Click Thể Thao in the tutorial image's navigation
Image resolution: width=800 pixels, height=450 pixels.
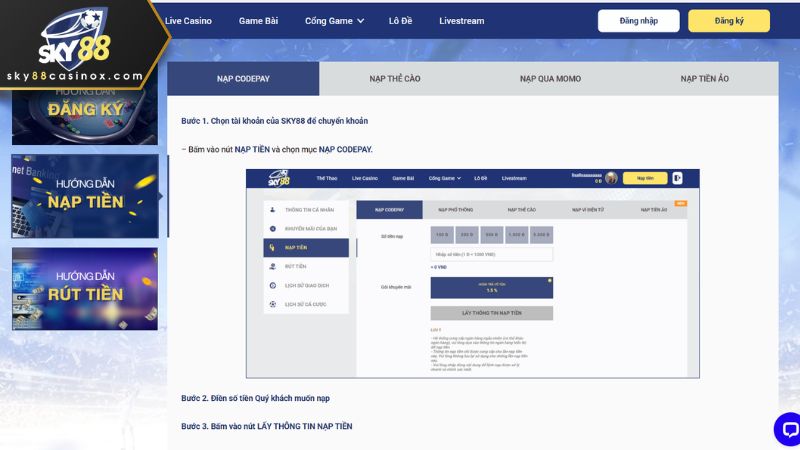(x=327, y=178)
